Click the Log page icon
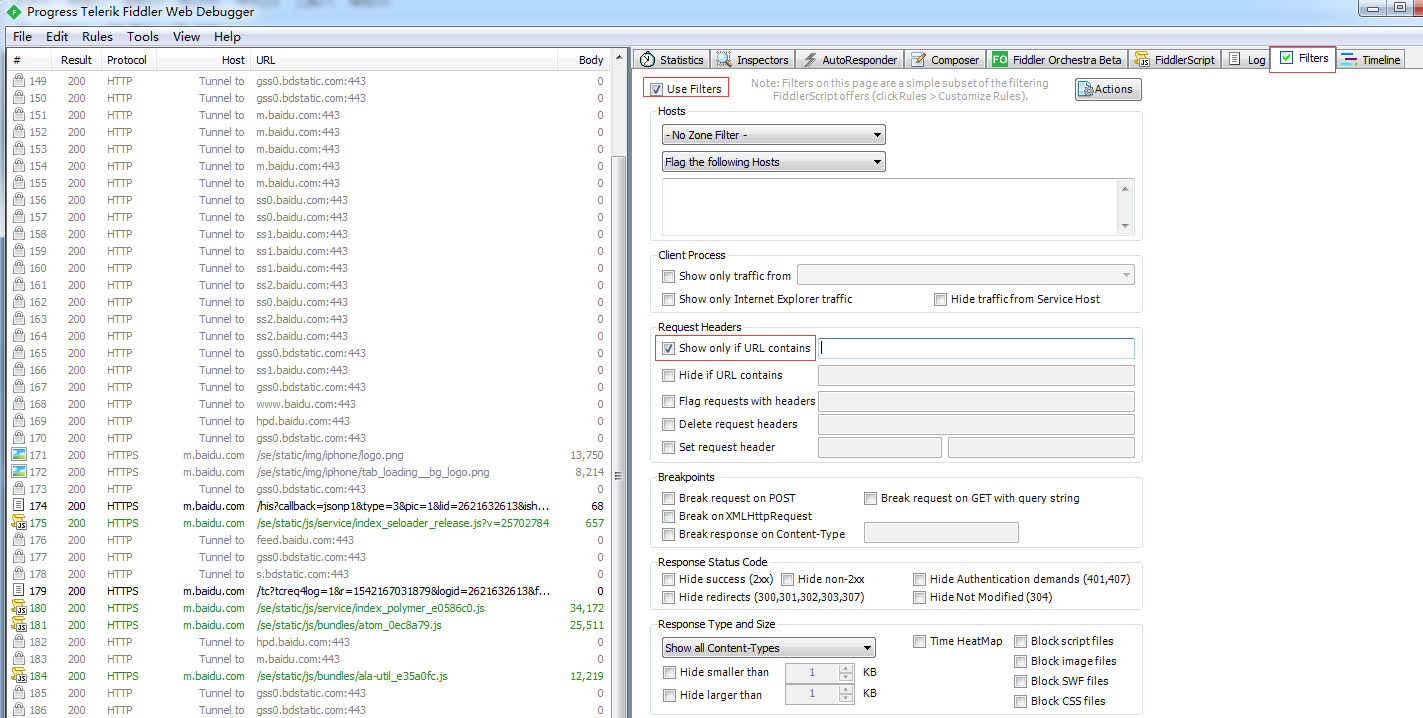The image size is (1423, 718). 1235,60
